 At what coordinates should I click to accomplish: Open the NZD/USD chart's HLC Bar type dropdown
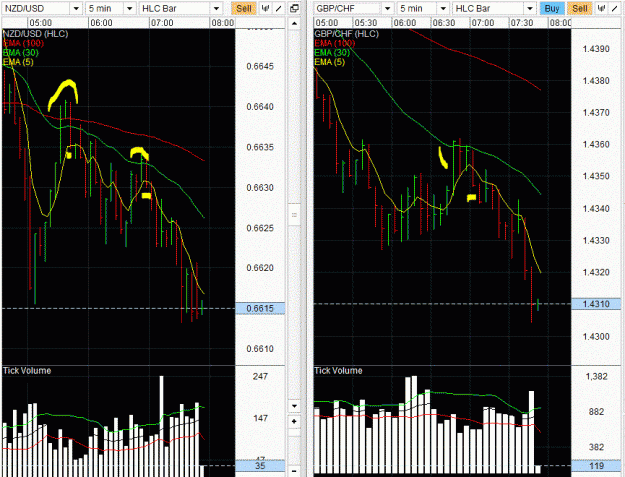pyautogui.click(x=181, y=8)
